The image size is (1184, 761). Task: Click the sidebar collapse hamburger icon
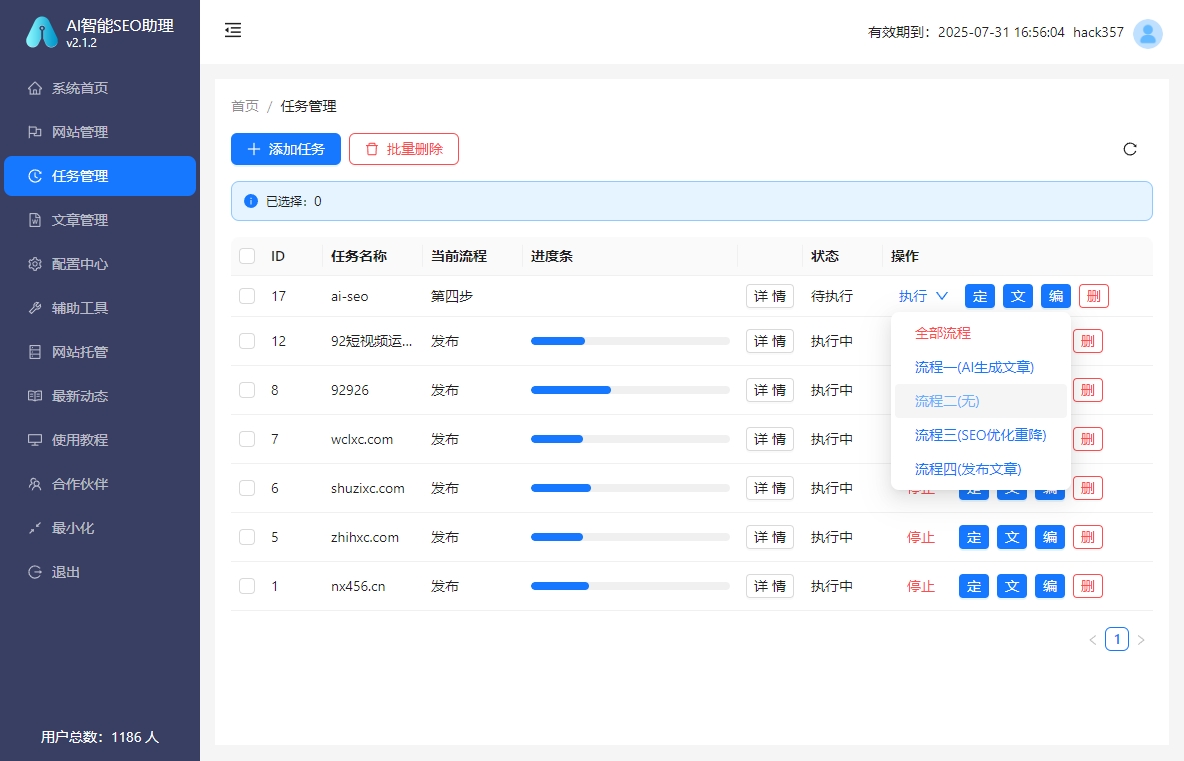coord(233,30)
